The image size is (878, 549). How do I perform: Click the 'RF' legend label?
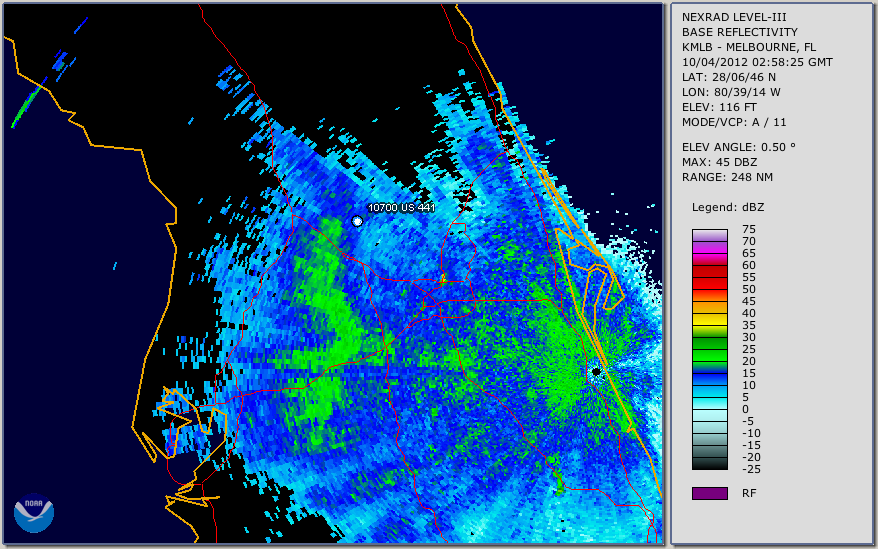749,493
